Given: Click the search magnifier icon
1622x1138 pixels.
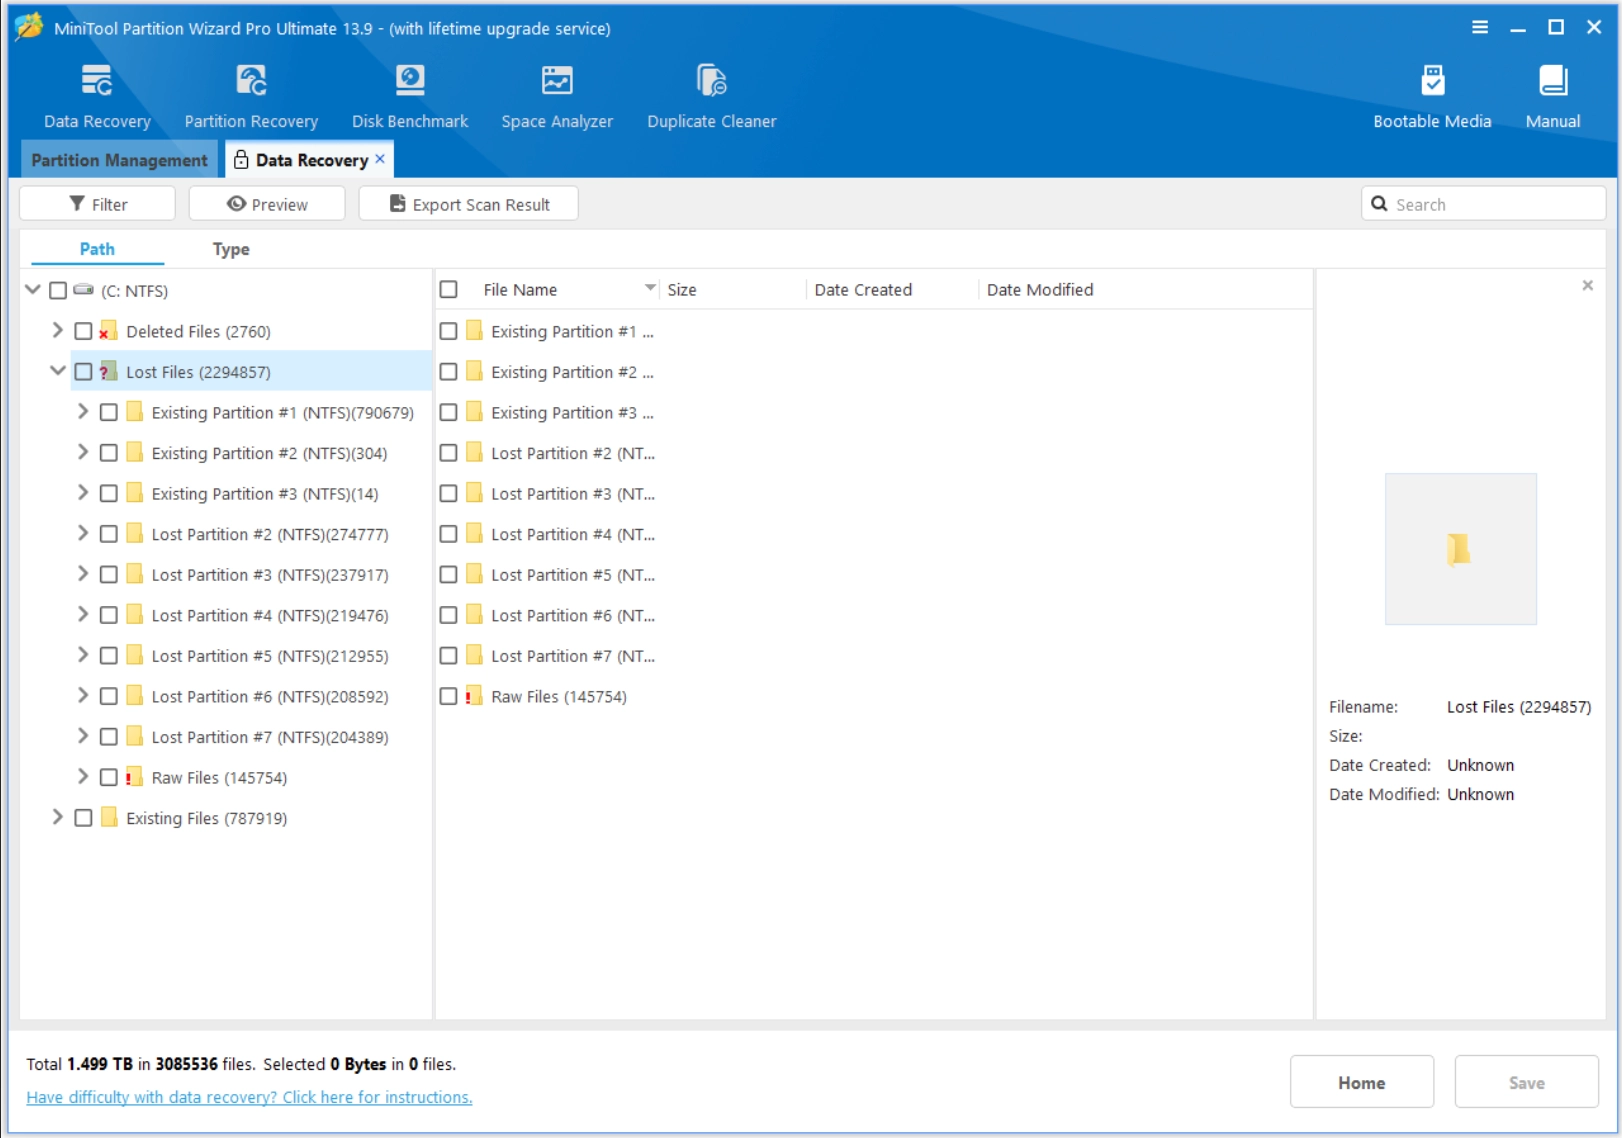Looking at the screenshot, I should pos(1379,204).
